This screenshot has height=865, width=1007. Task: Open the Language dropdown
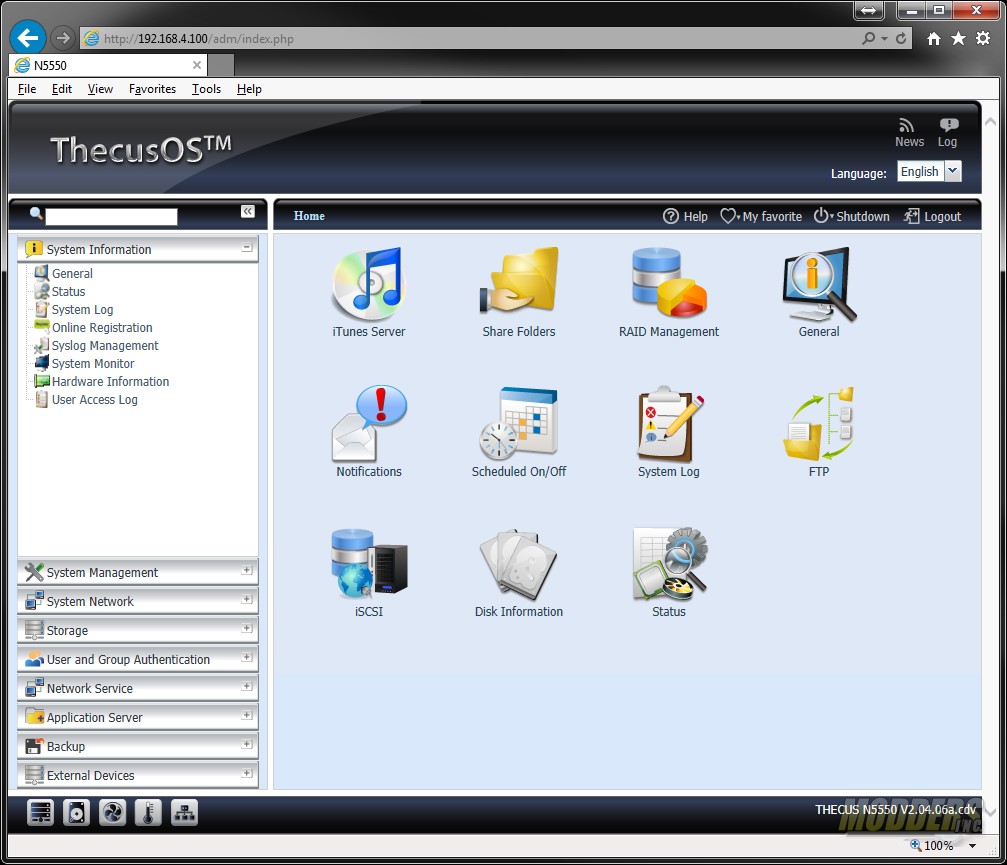953,171
